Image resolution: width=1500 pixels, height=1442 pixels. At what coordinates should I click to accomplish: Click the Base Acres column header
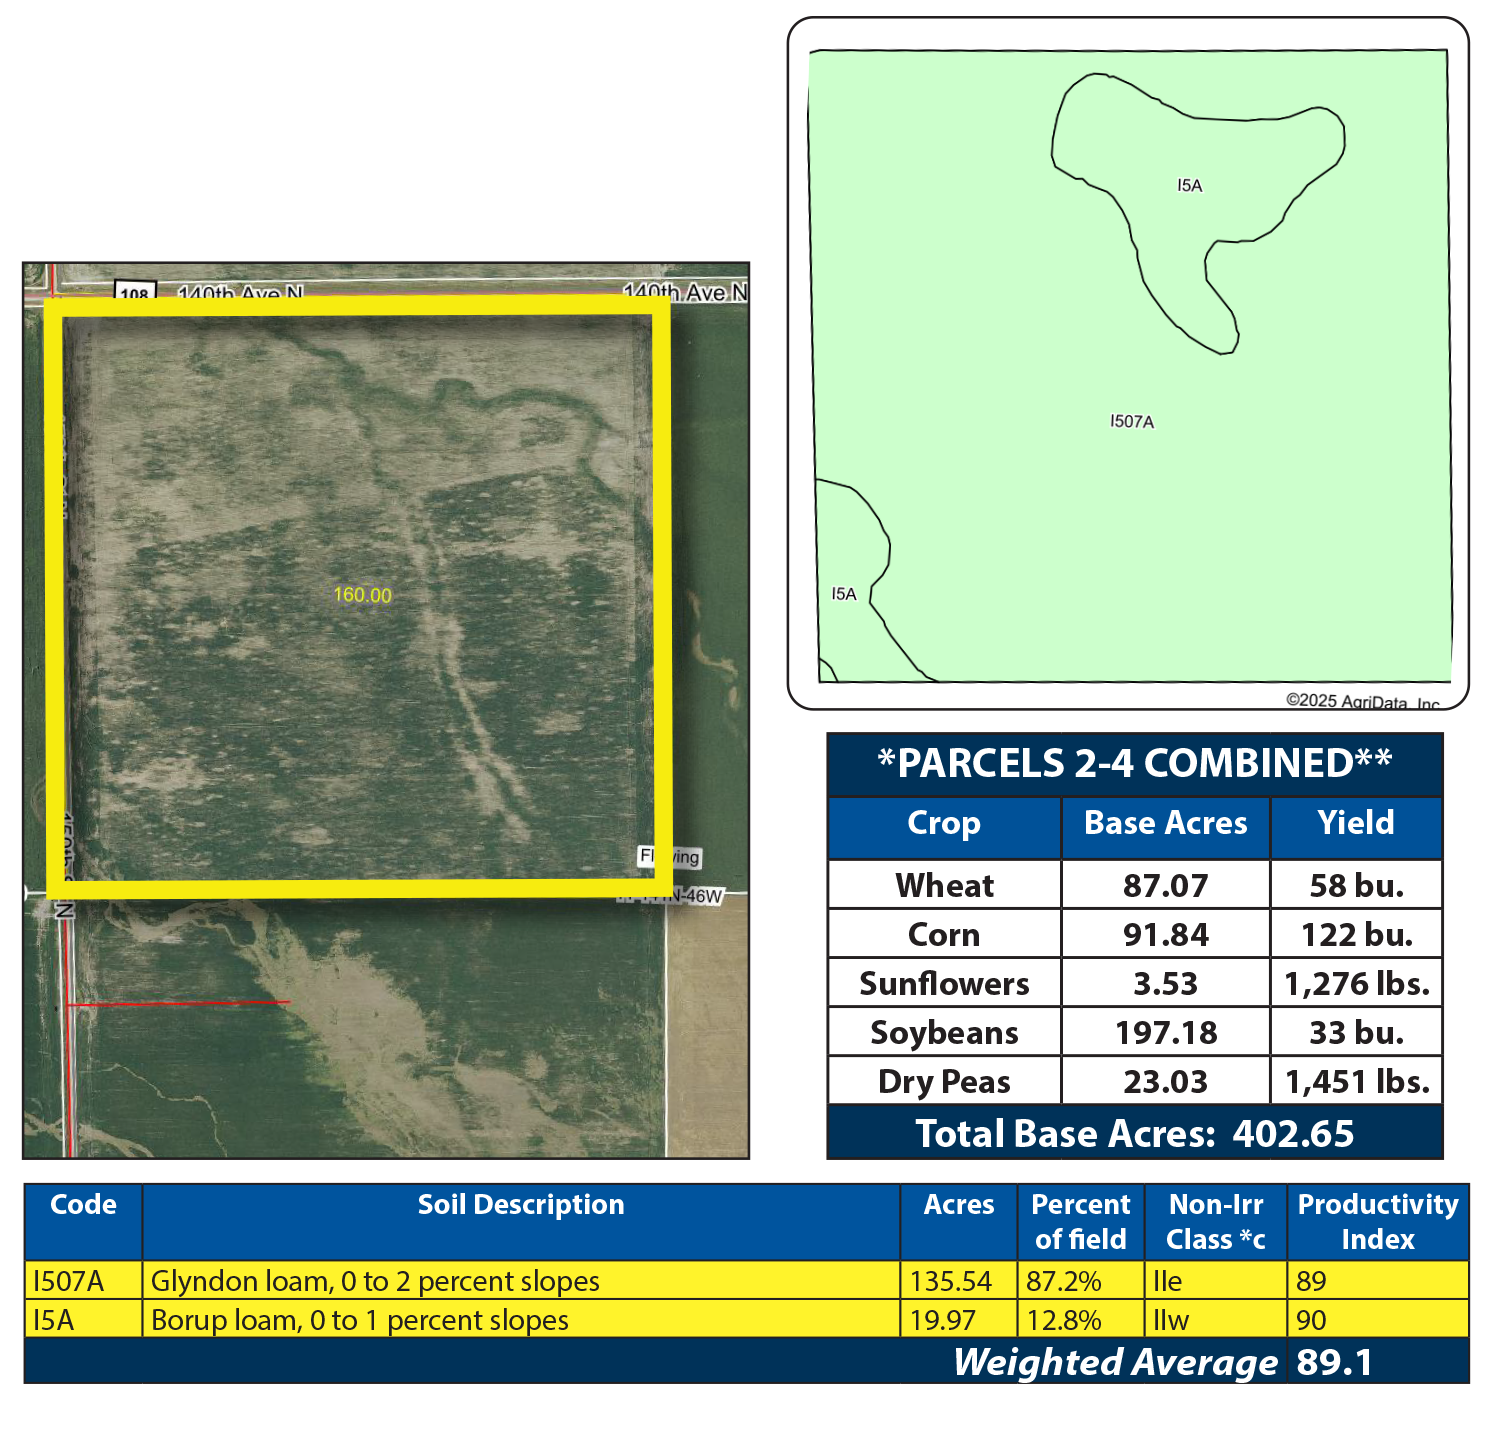tap(1165, 823)
